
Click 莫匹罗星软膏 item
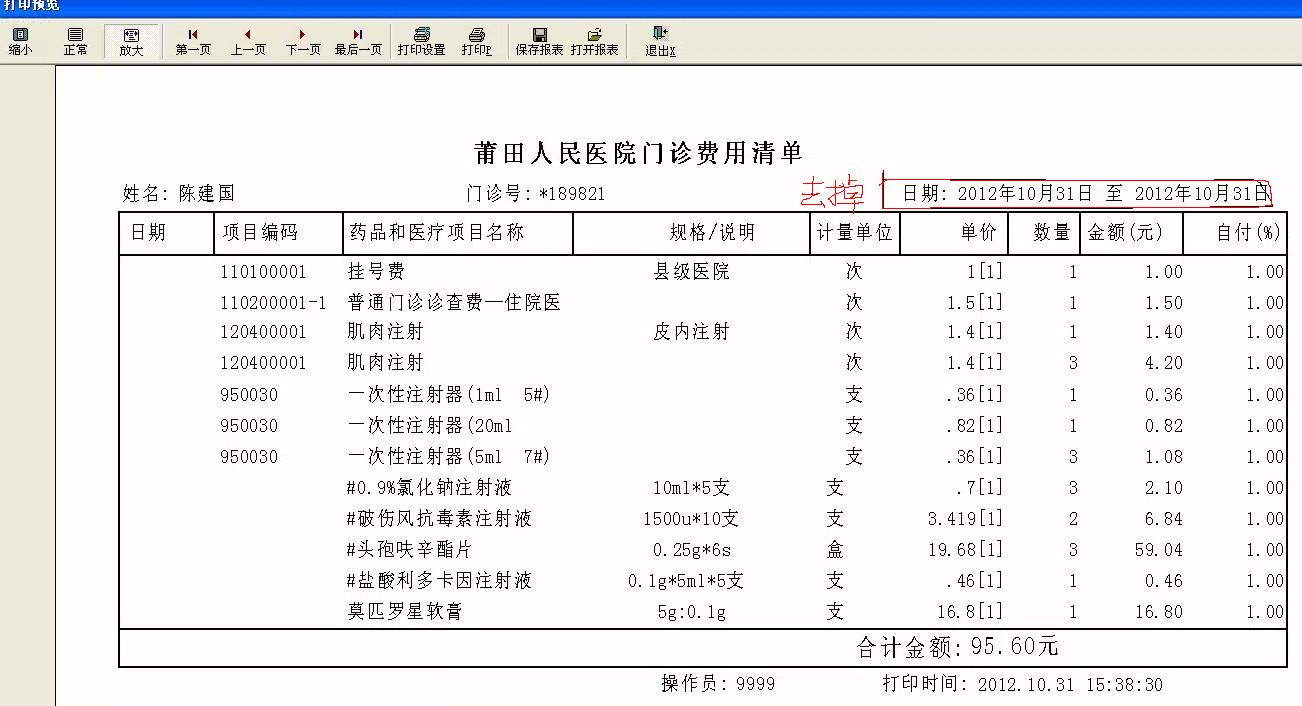click(x=405, y=612)
